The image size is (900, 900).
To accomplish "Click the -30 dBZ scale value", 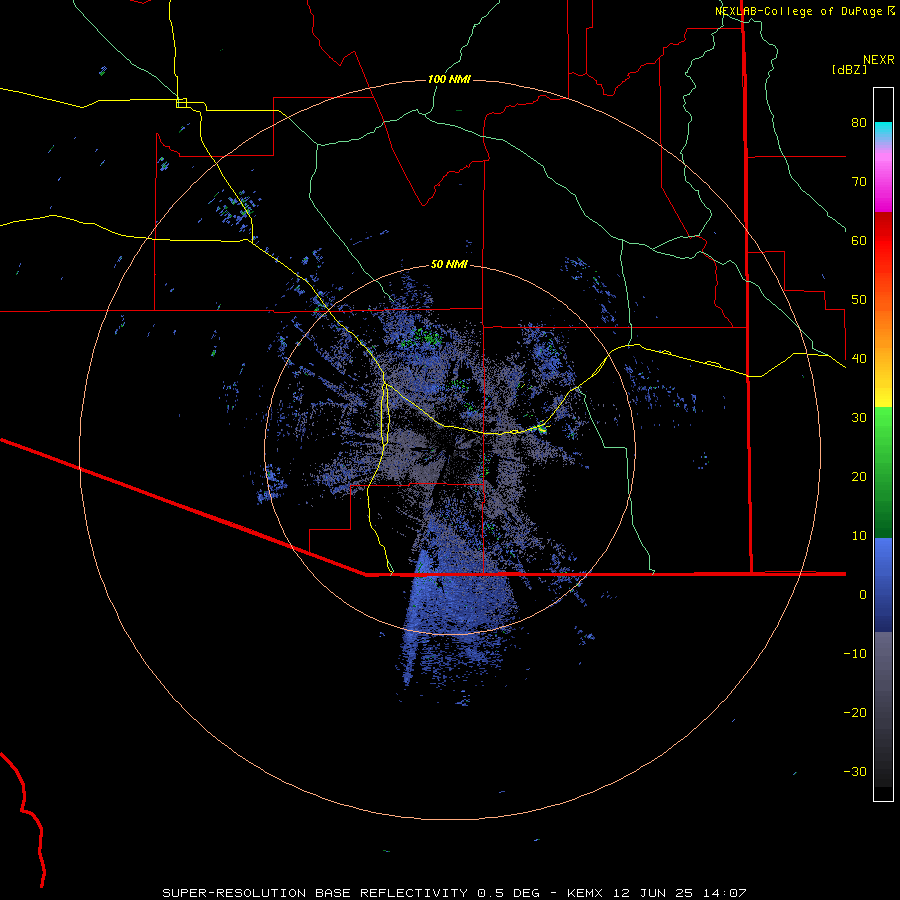I will click(x=855, y=772).
